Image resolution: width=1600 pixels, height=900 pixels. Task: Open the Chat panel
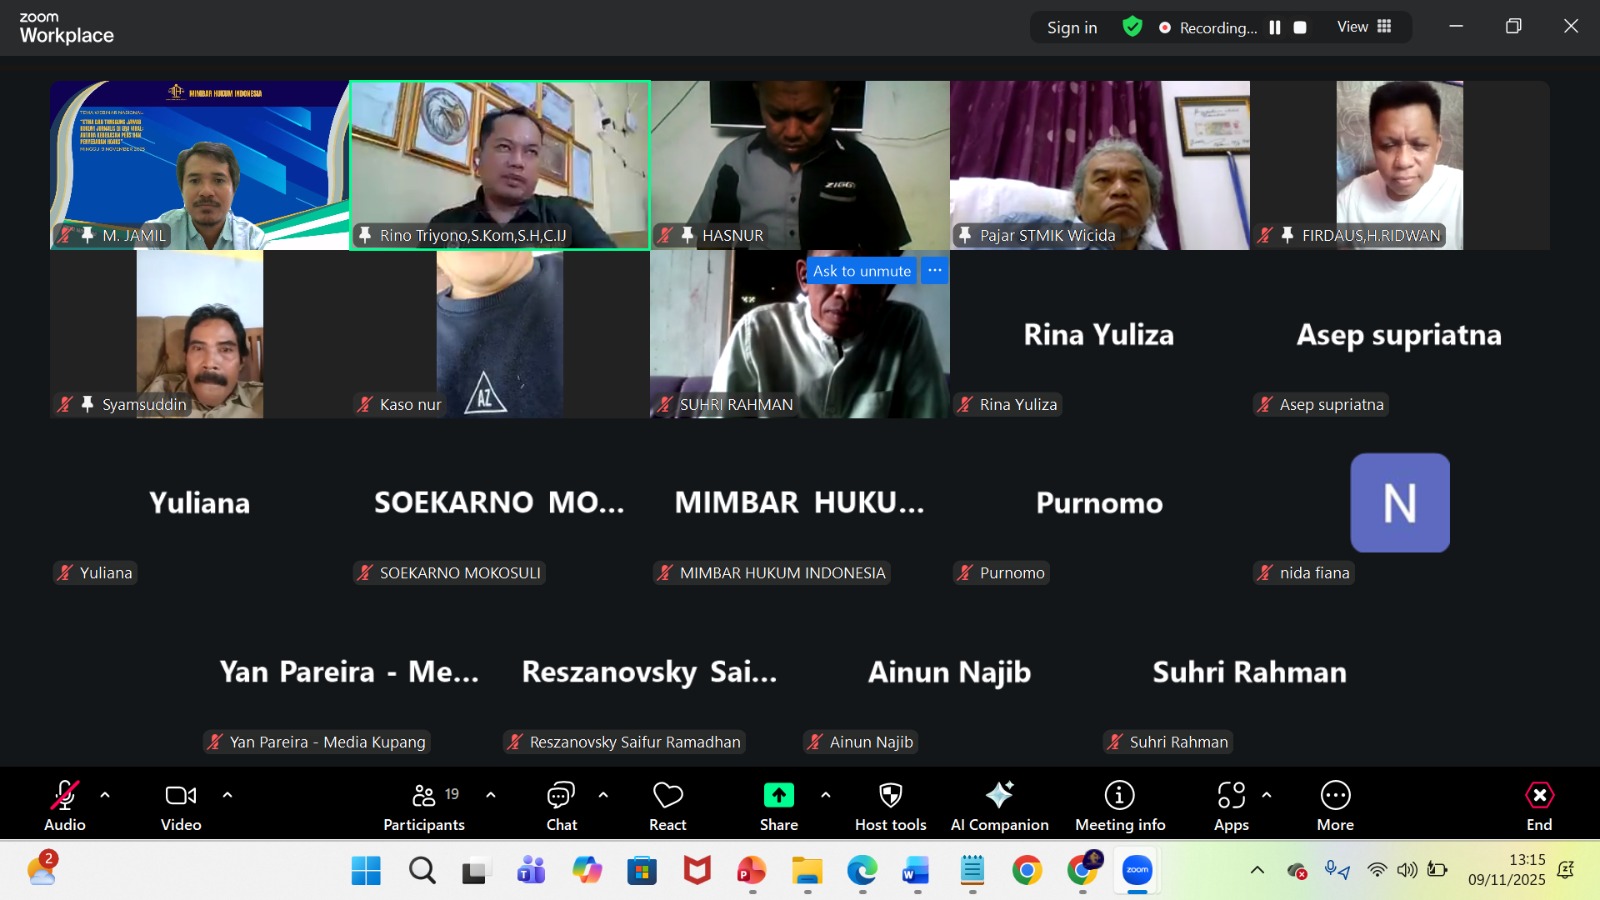(561, 806)
